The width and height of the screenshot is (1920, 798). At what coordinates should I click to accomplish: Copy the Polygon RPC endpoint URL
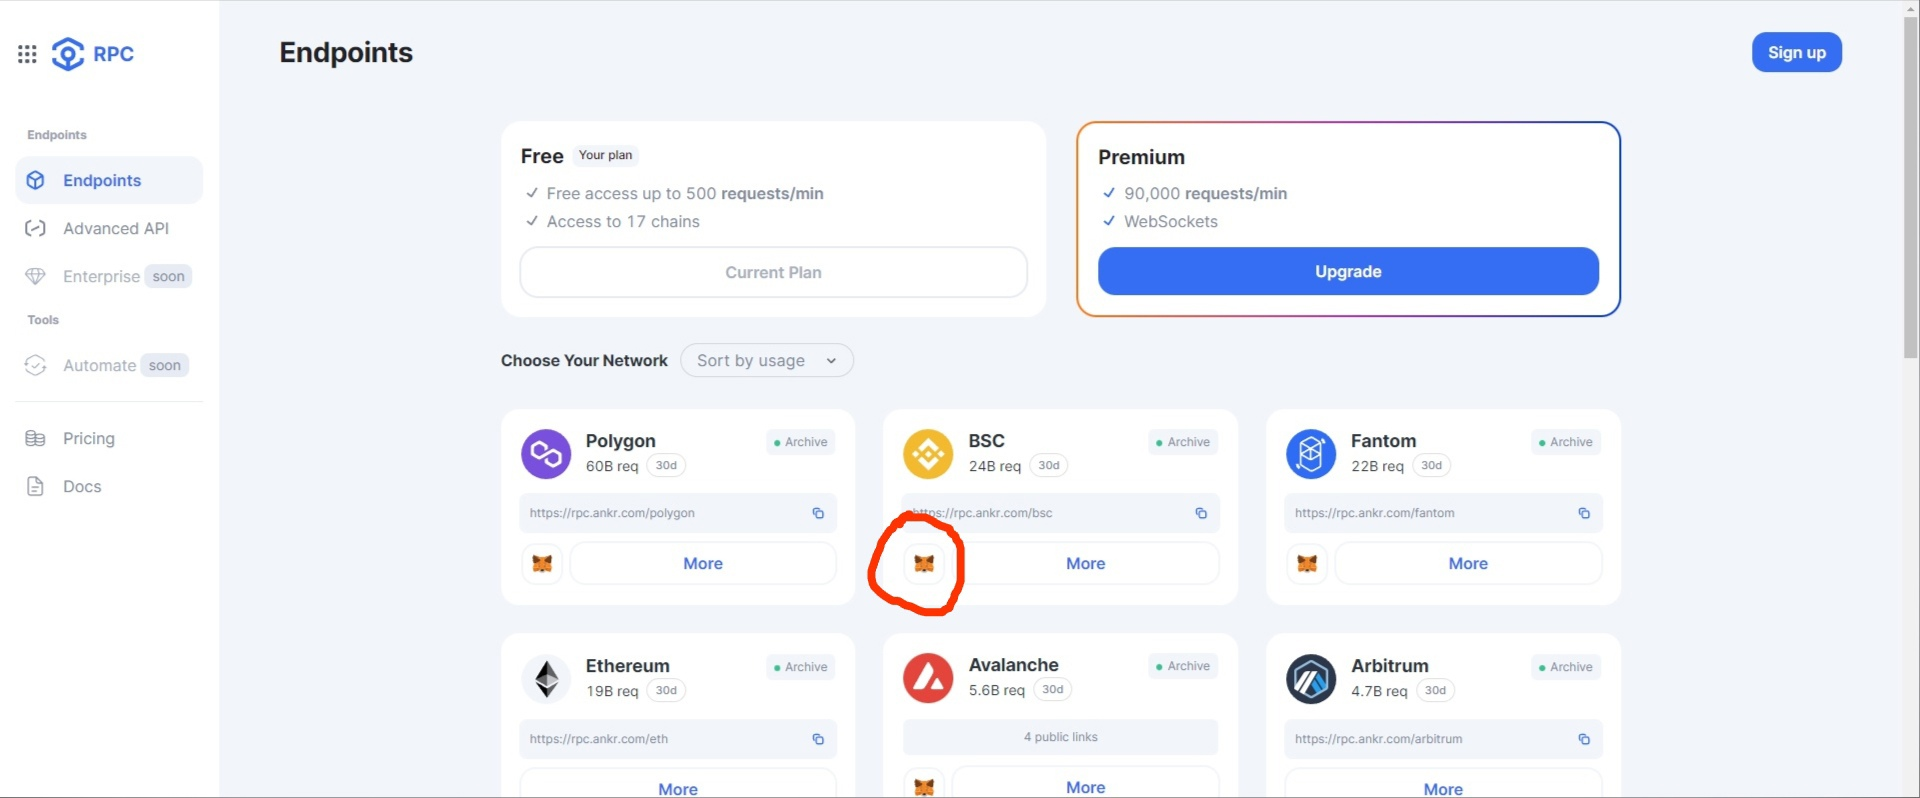(x=818, y=513)
